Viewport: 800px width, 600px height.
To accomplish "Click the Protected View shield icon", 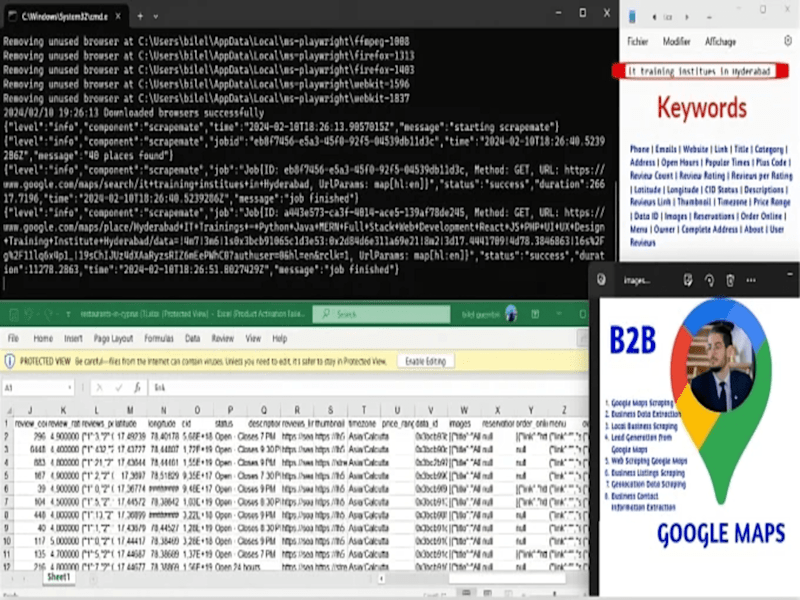I will coord(10,361).
